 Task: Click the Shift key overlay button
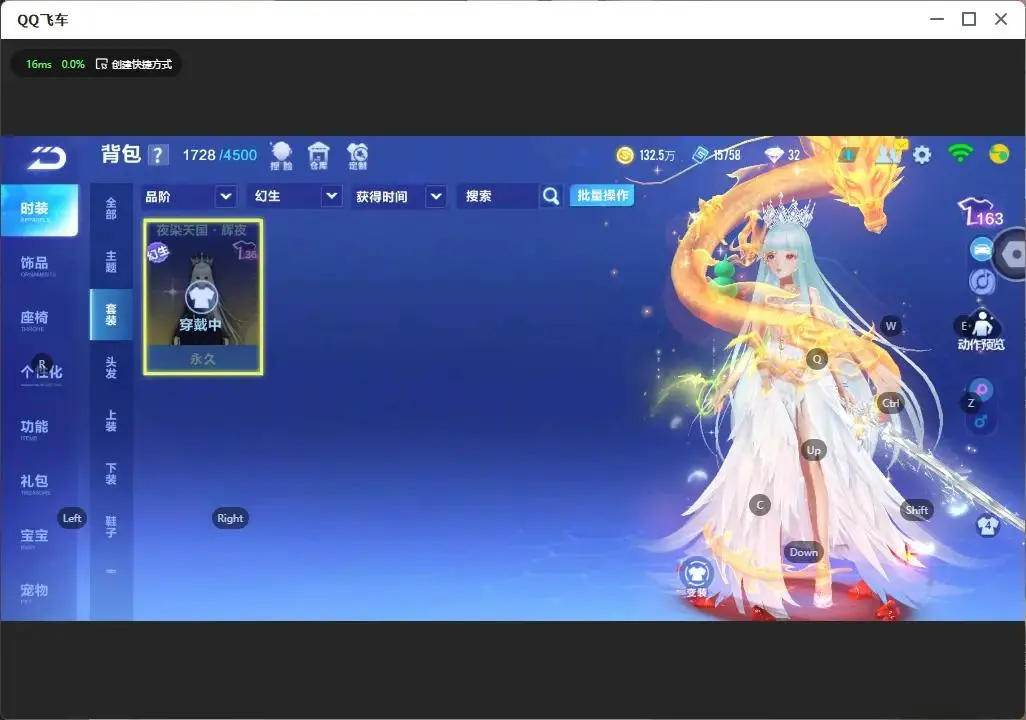click(916, 511)
